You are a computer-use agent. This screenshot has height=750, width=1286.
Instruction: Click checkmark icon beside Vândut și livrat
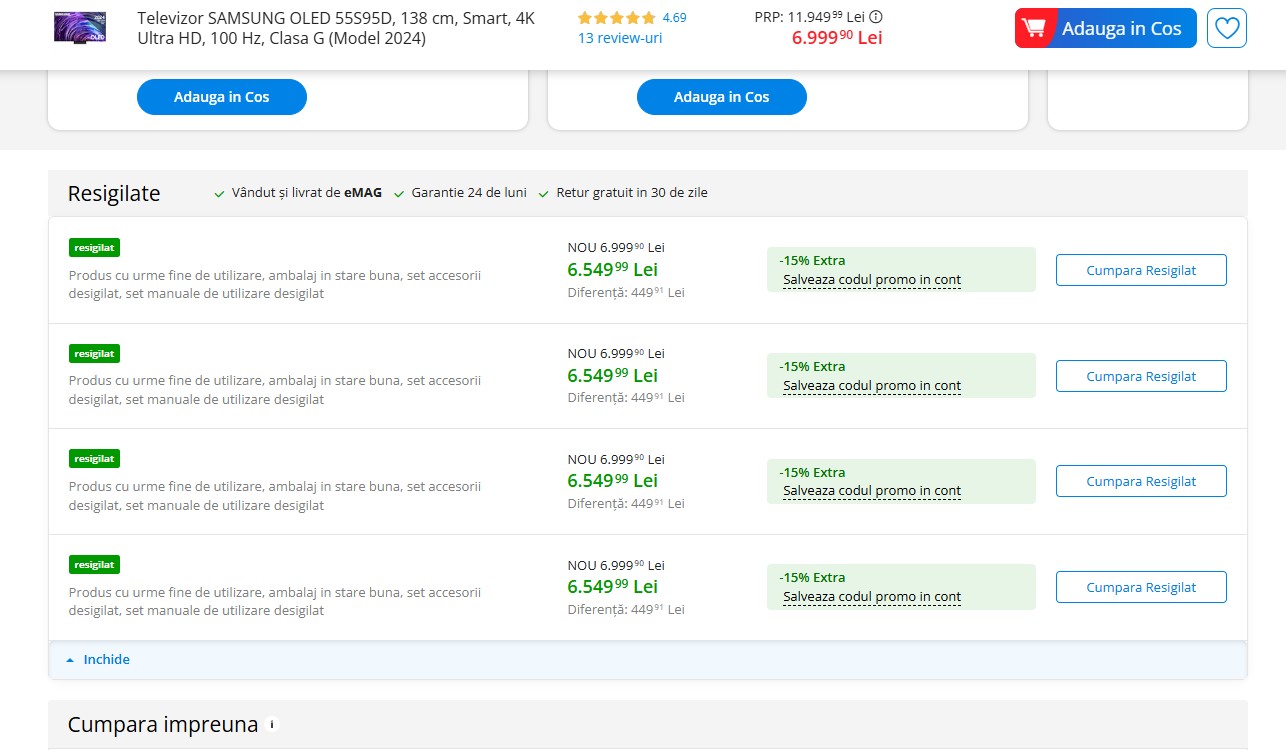220,194
